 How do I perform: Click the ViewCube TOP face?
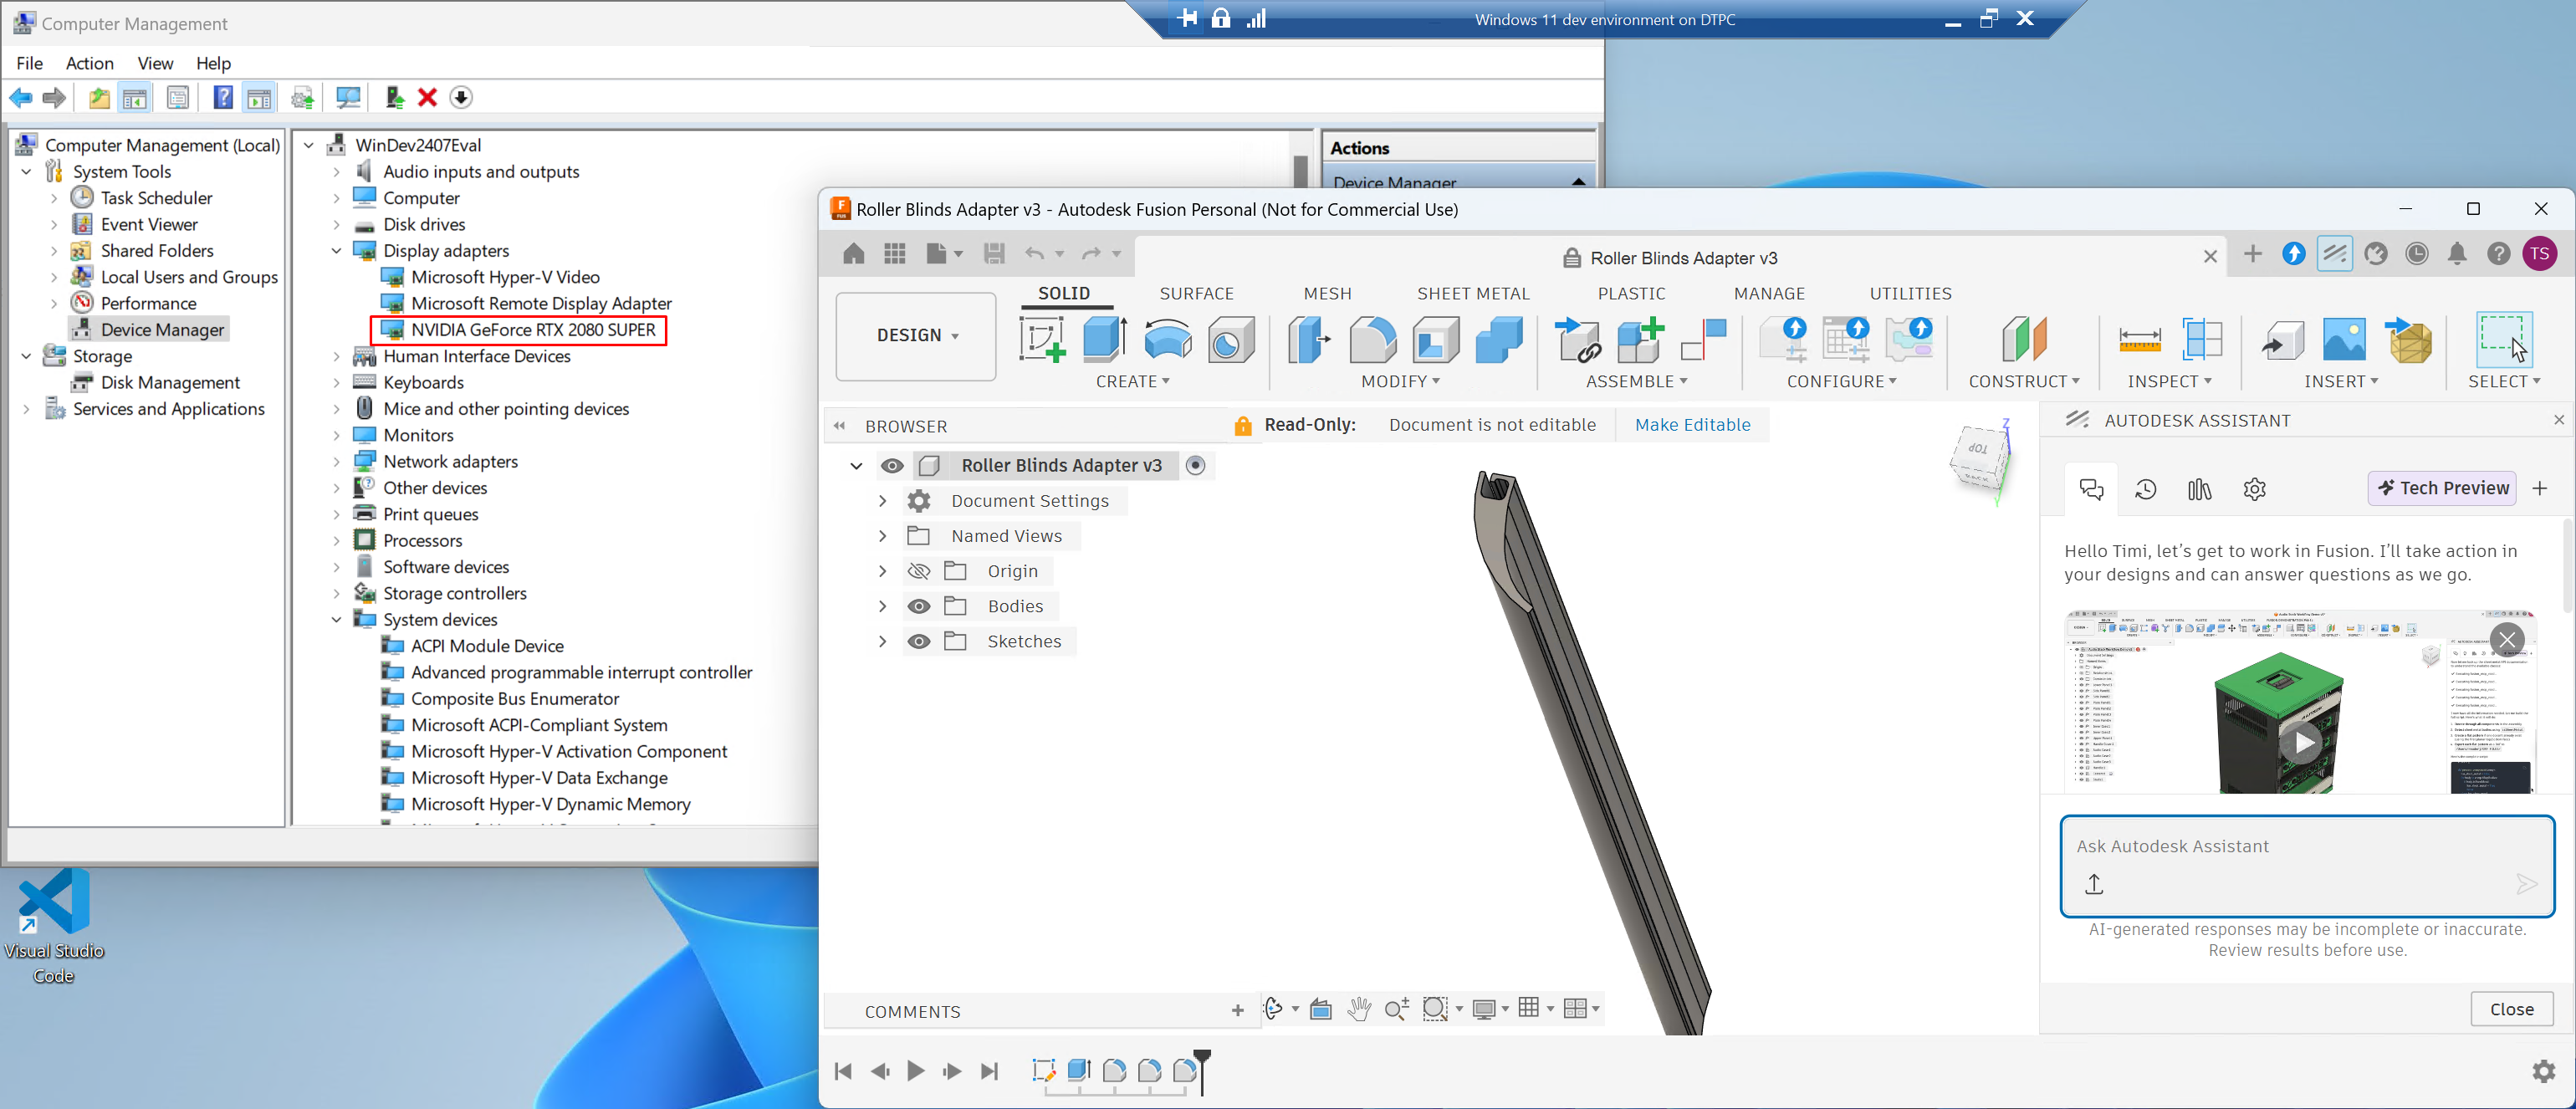coord(1978,449)
